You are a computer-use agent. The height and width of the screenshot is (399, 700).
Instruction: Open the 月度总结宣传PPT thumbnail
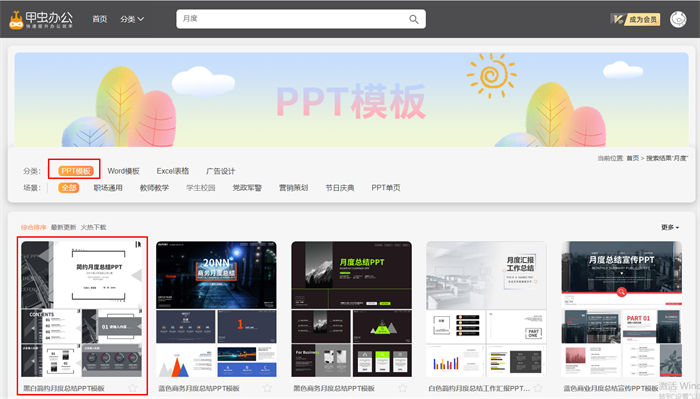622,309
